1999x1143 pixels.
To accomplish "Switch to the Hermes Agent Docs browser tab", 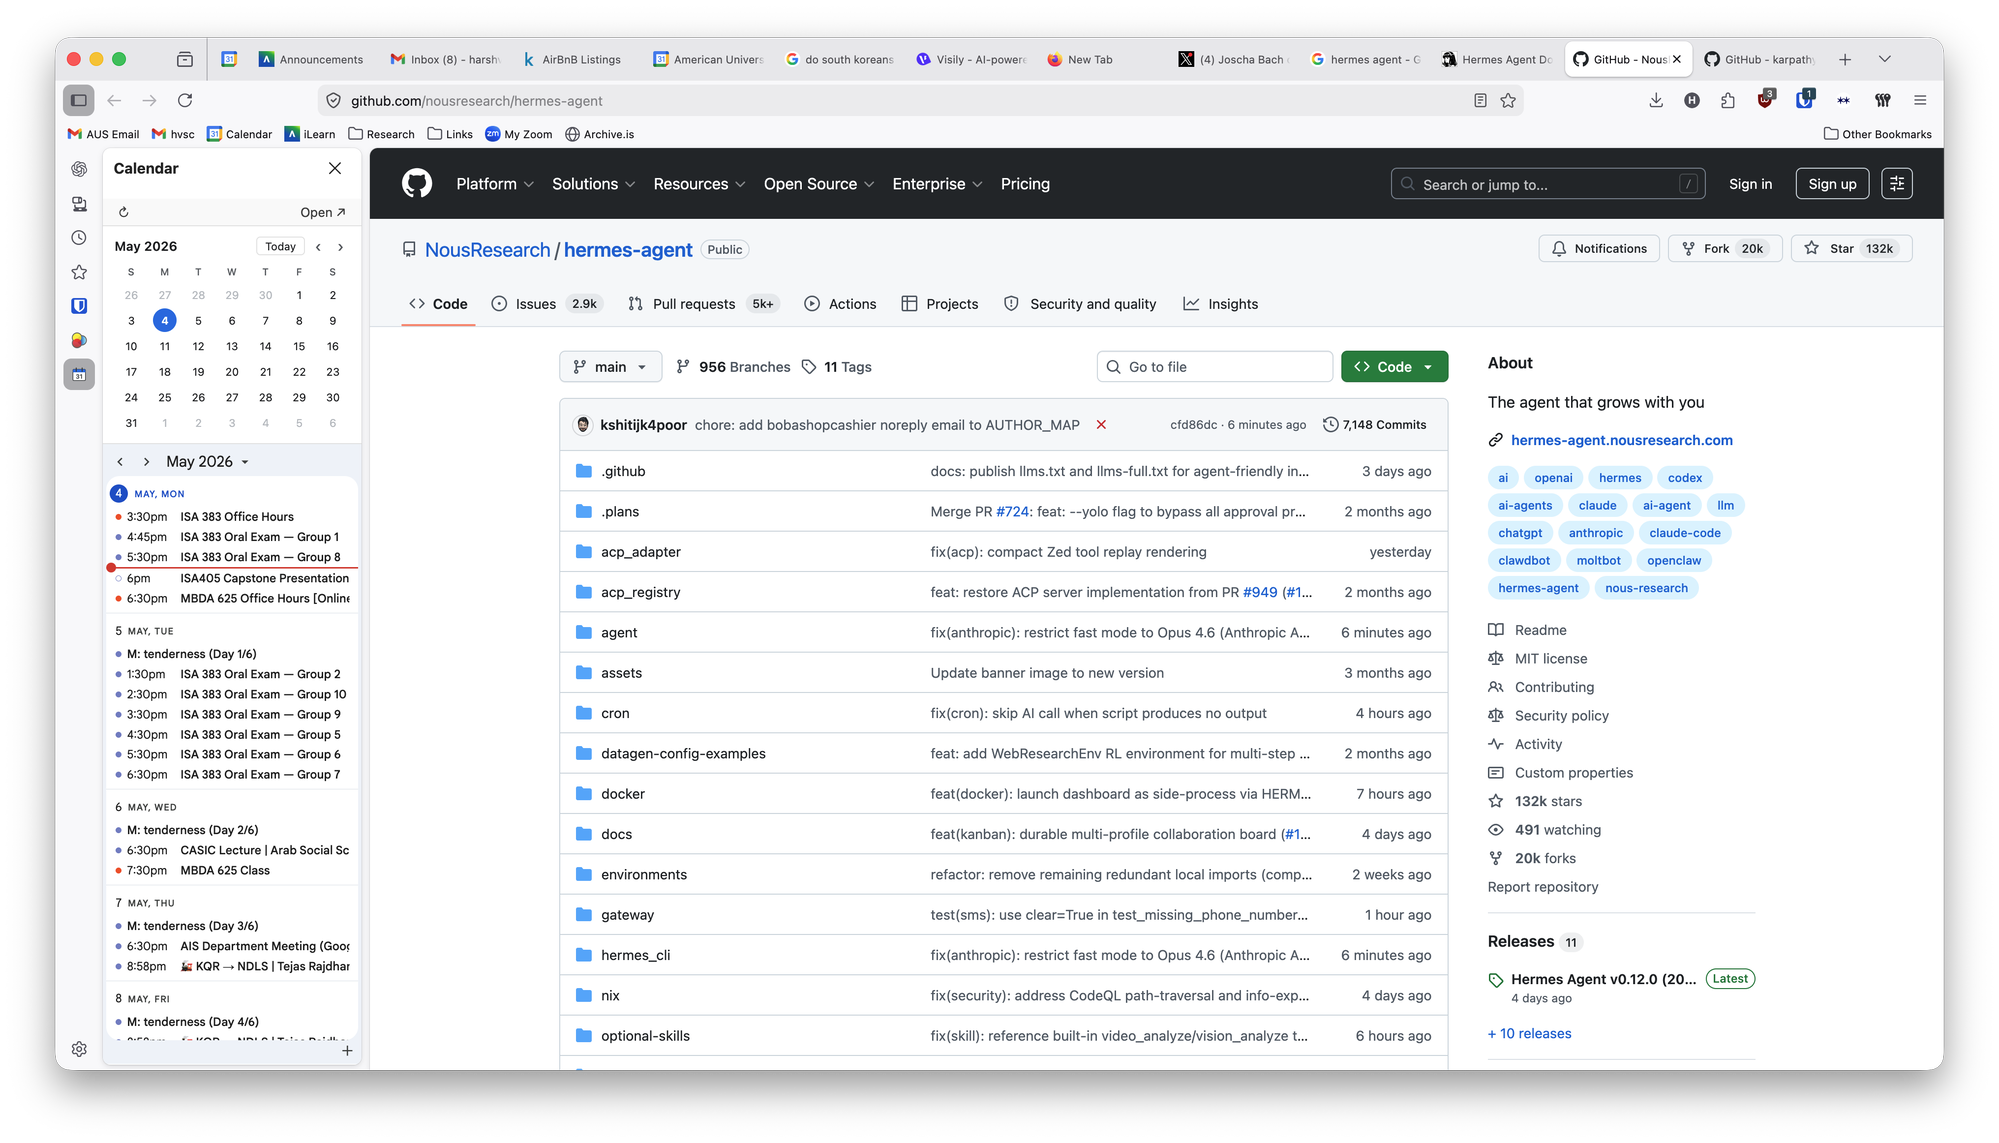I will (x=1496, y=60).
